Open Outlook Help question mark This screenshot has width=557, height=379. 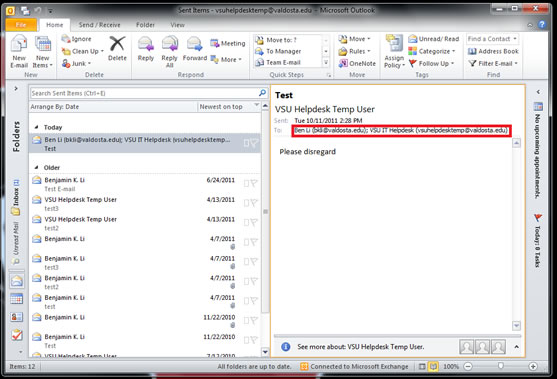pyautogui.click(x=542, y=25)
